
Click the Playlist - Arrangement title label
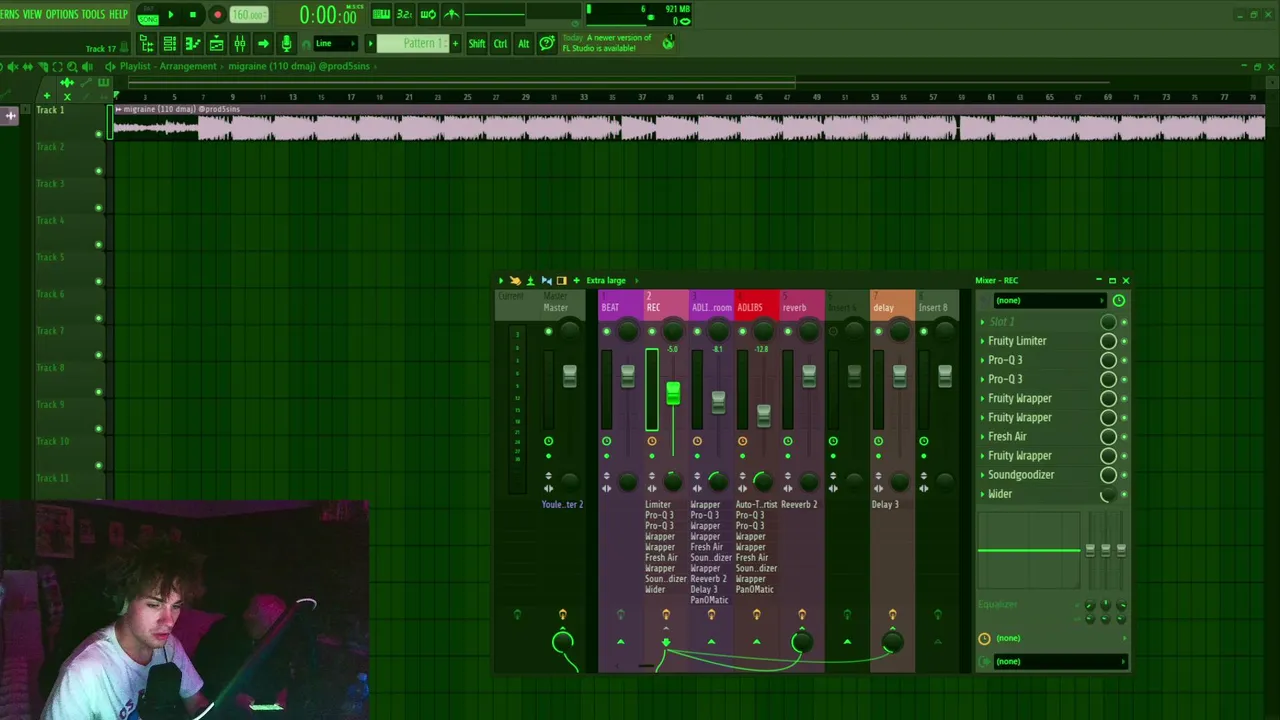coord(168,66)
